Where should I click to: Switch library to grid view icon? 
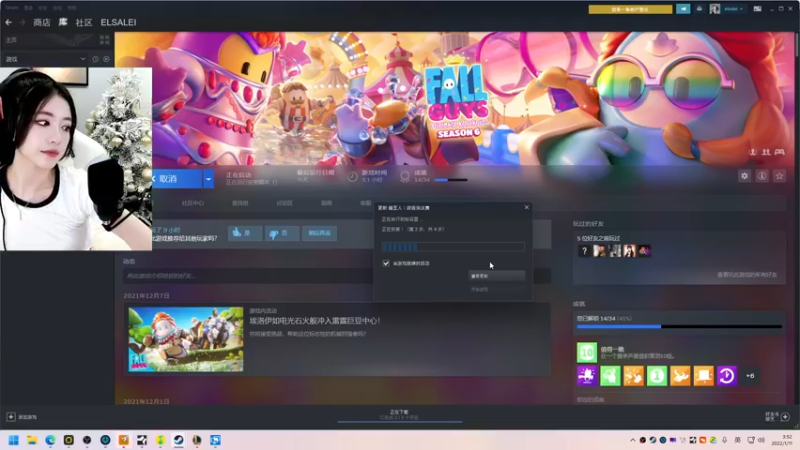pos(105,40)
